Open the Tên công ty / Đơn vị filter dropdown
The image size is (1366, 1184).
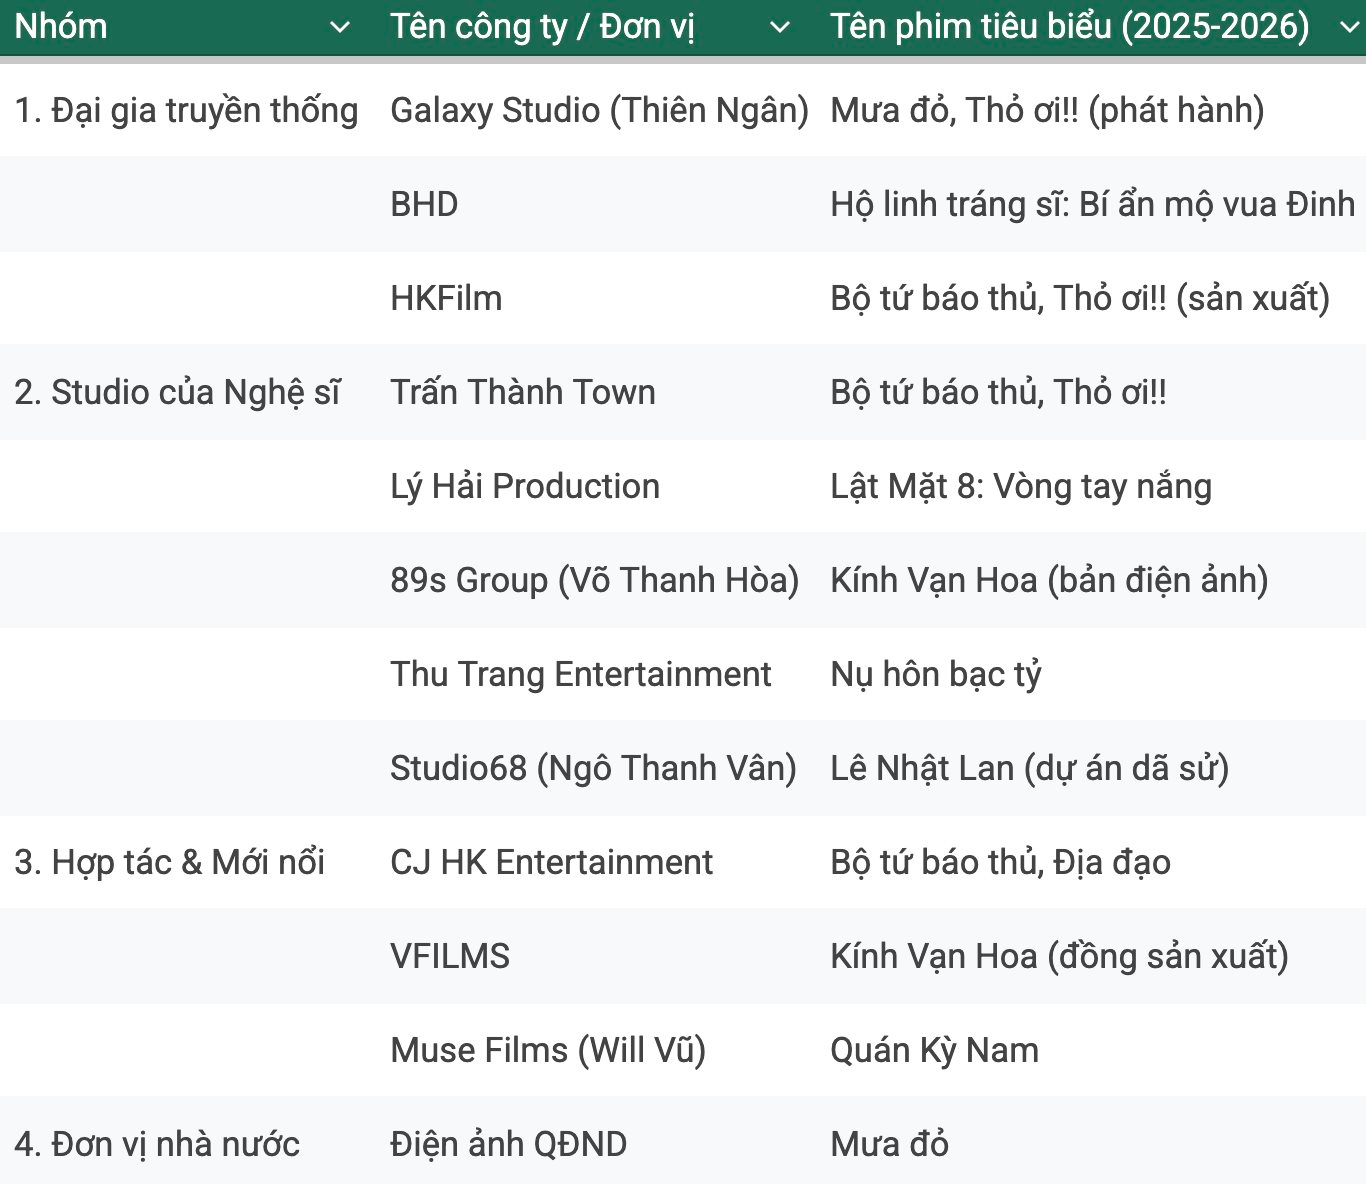[781, 27]
